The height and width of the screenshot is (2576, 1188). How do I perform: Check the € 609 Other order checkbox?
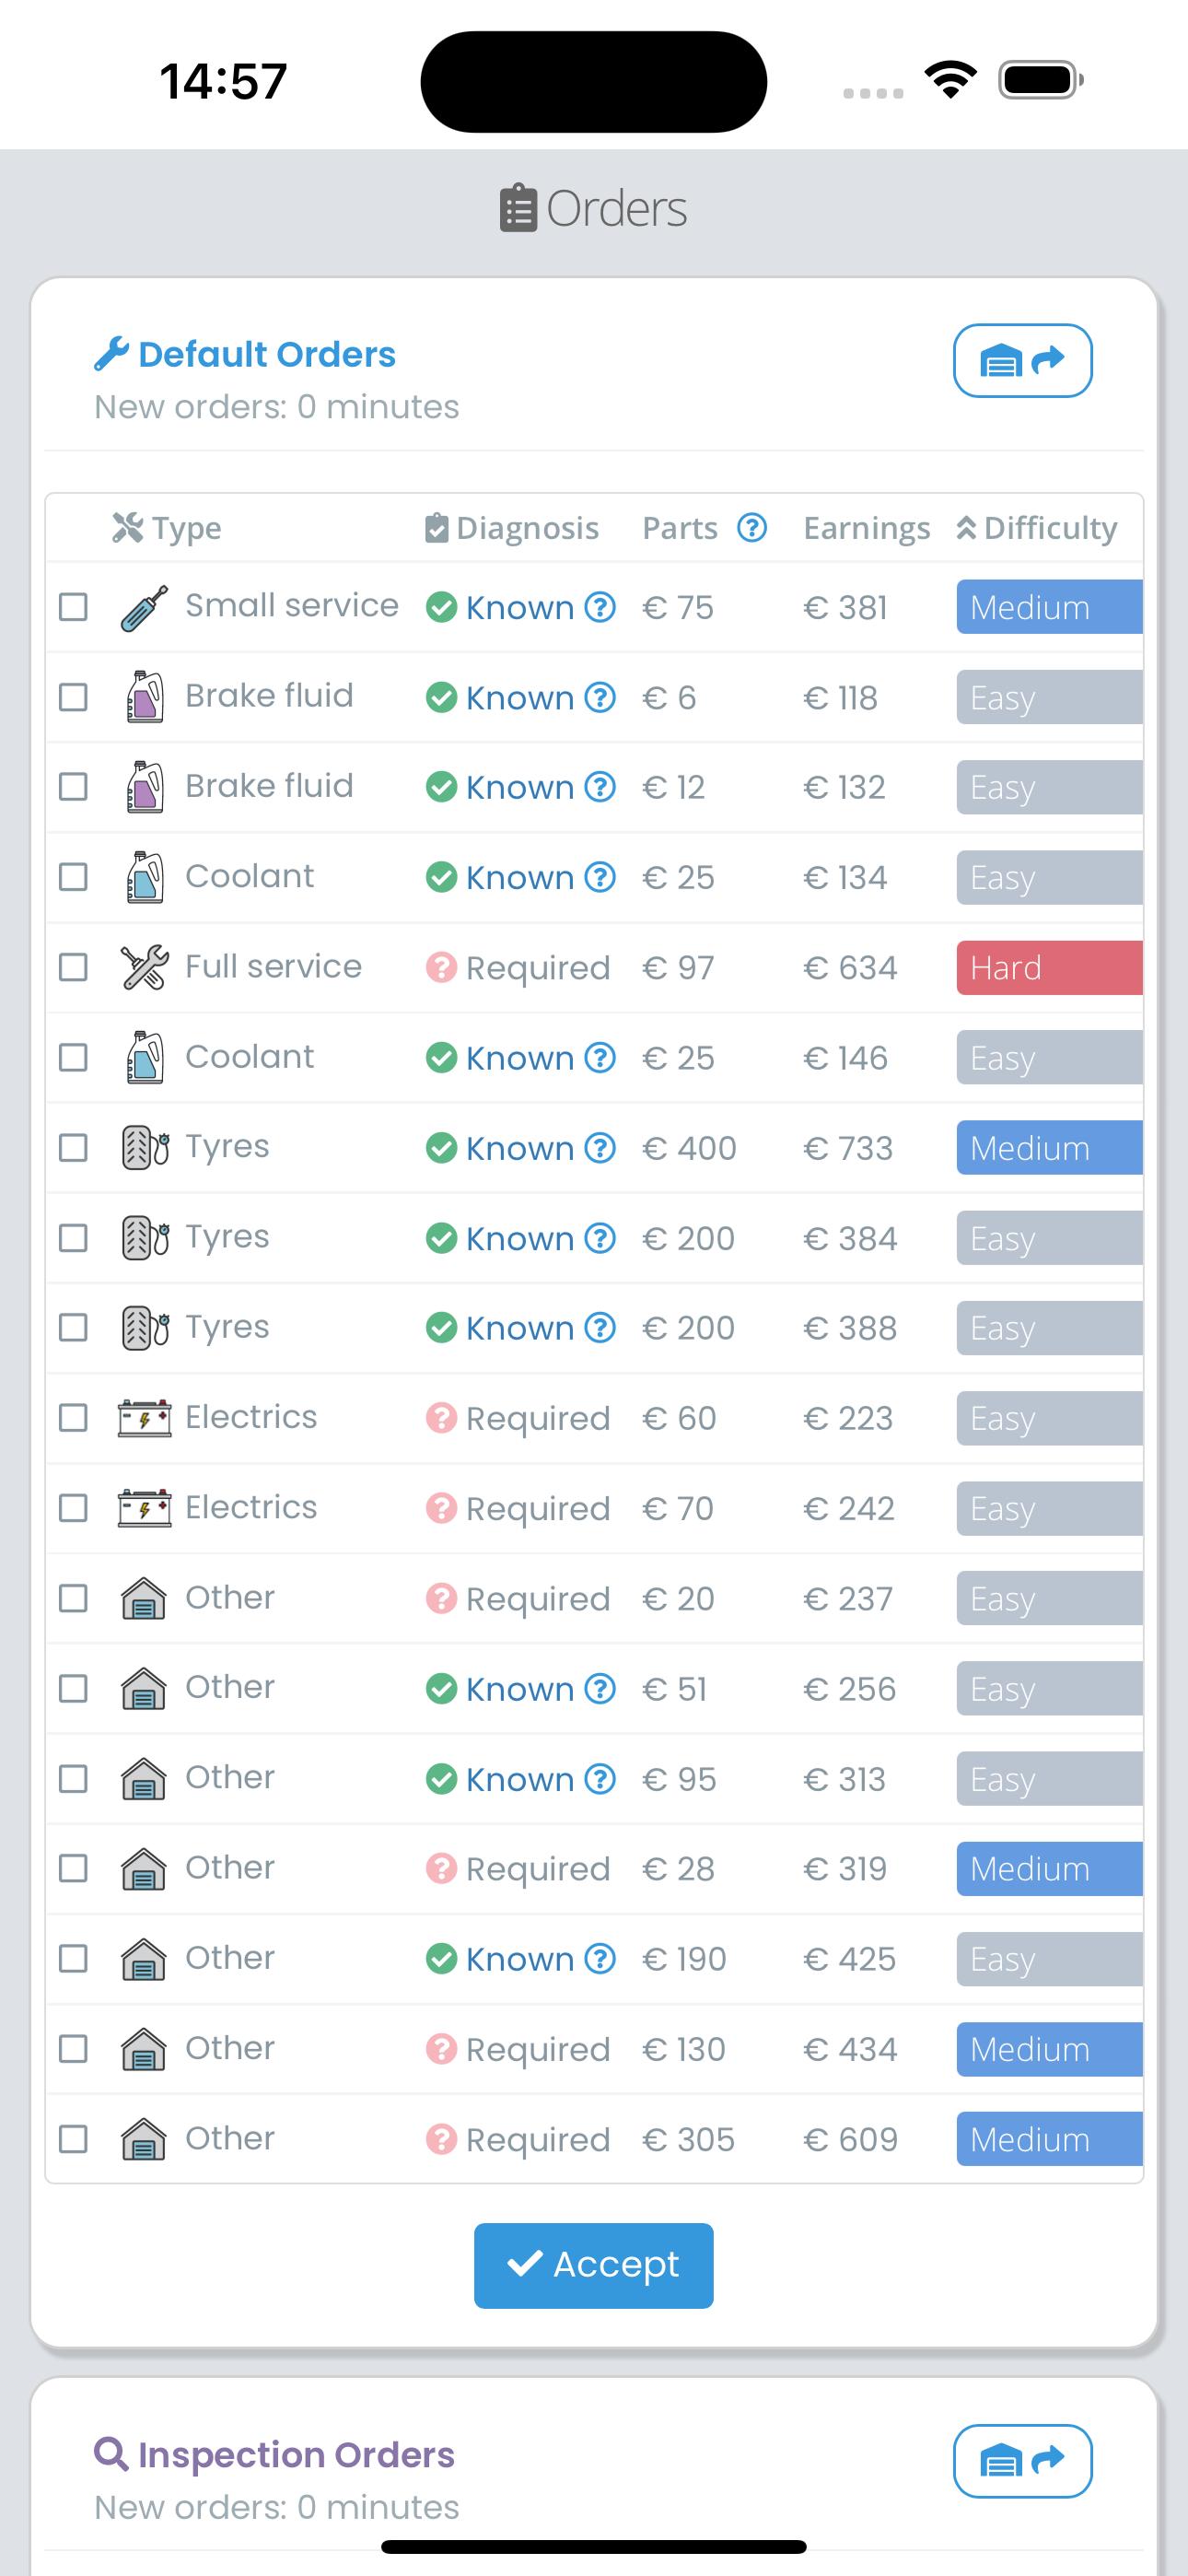click(73, 2139)
